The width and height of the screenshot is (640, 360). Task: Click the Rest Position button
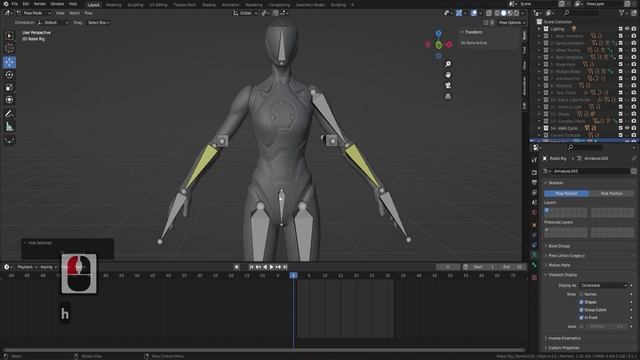click(x=612, y=193)
